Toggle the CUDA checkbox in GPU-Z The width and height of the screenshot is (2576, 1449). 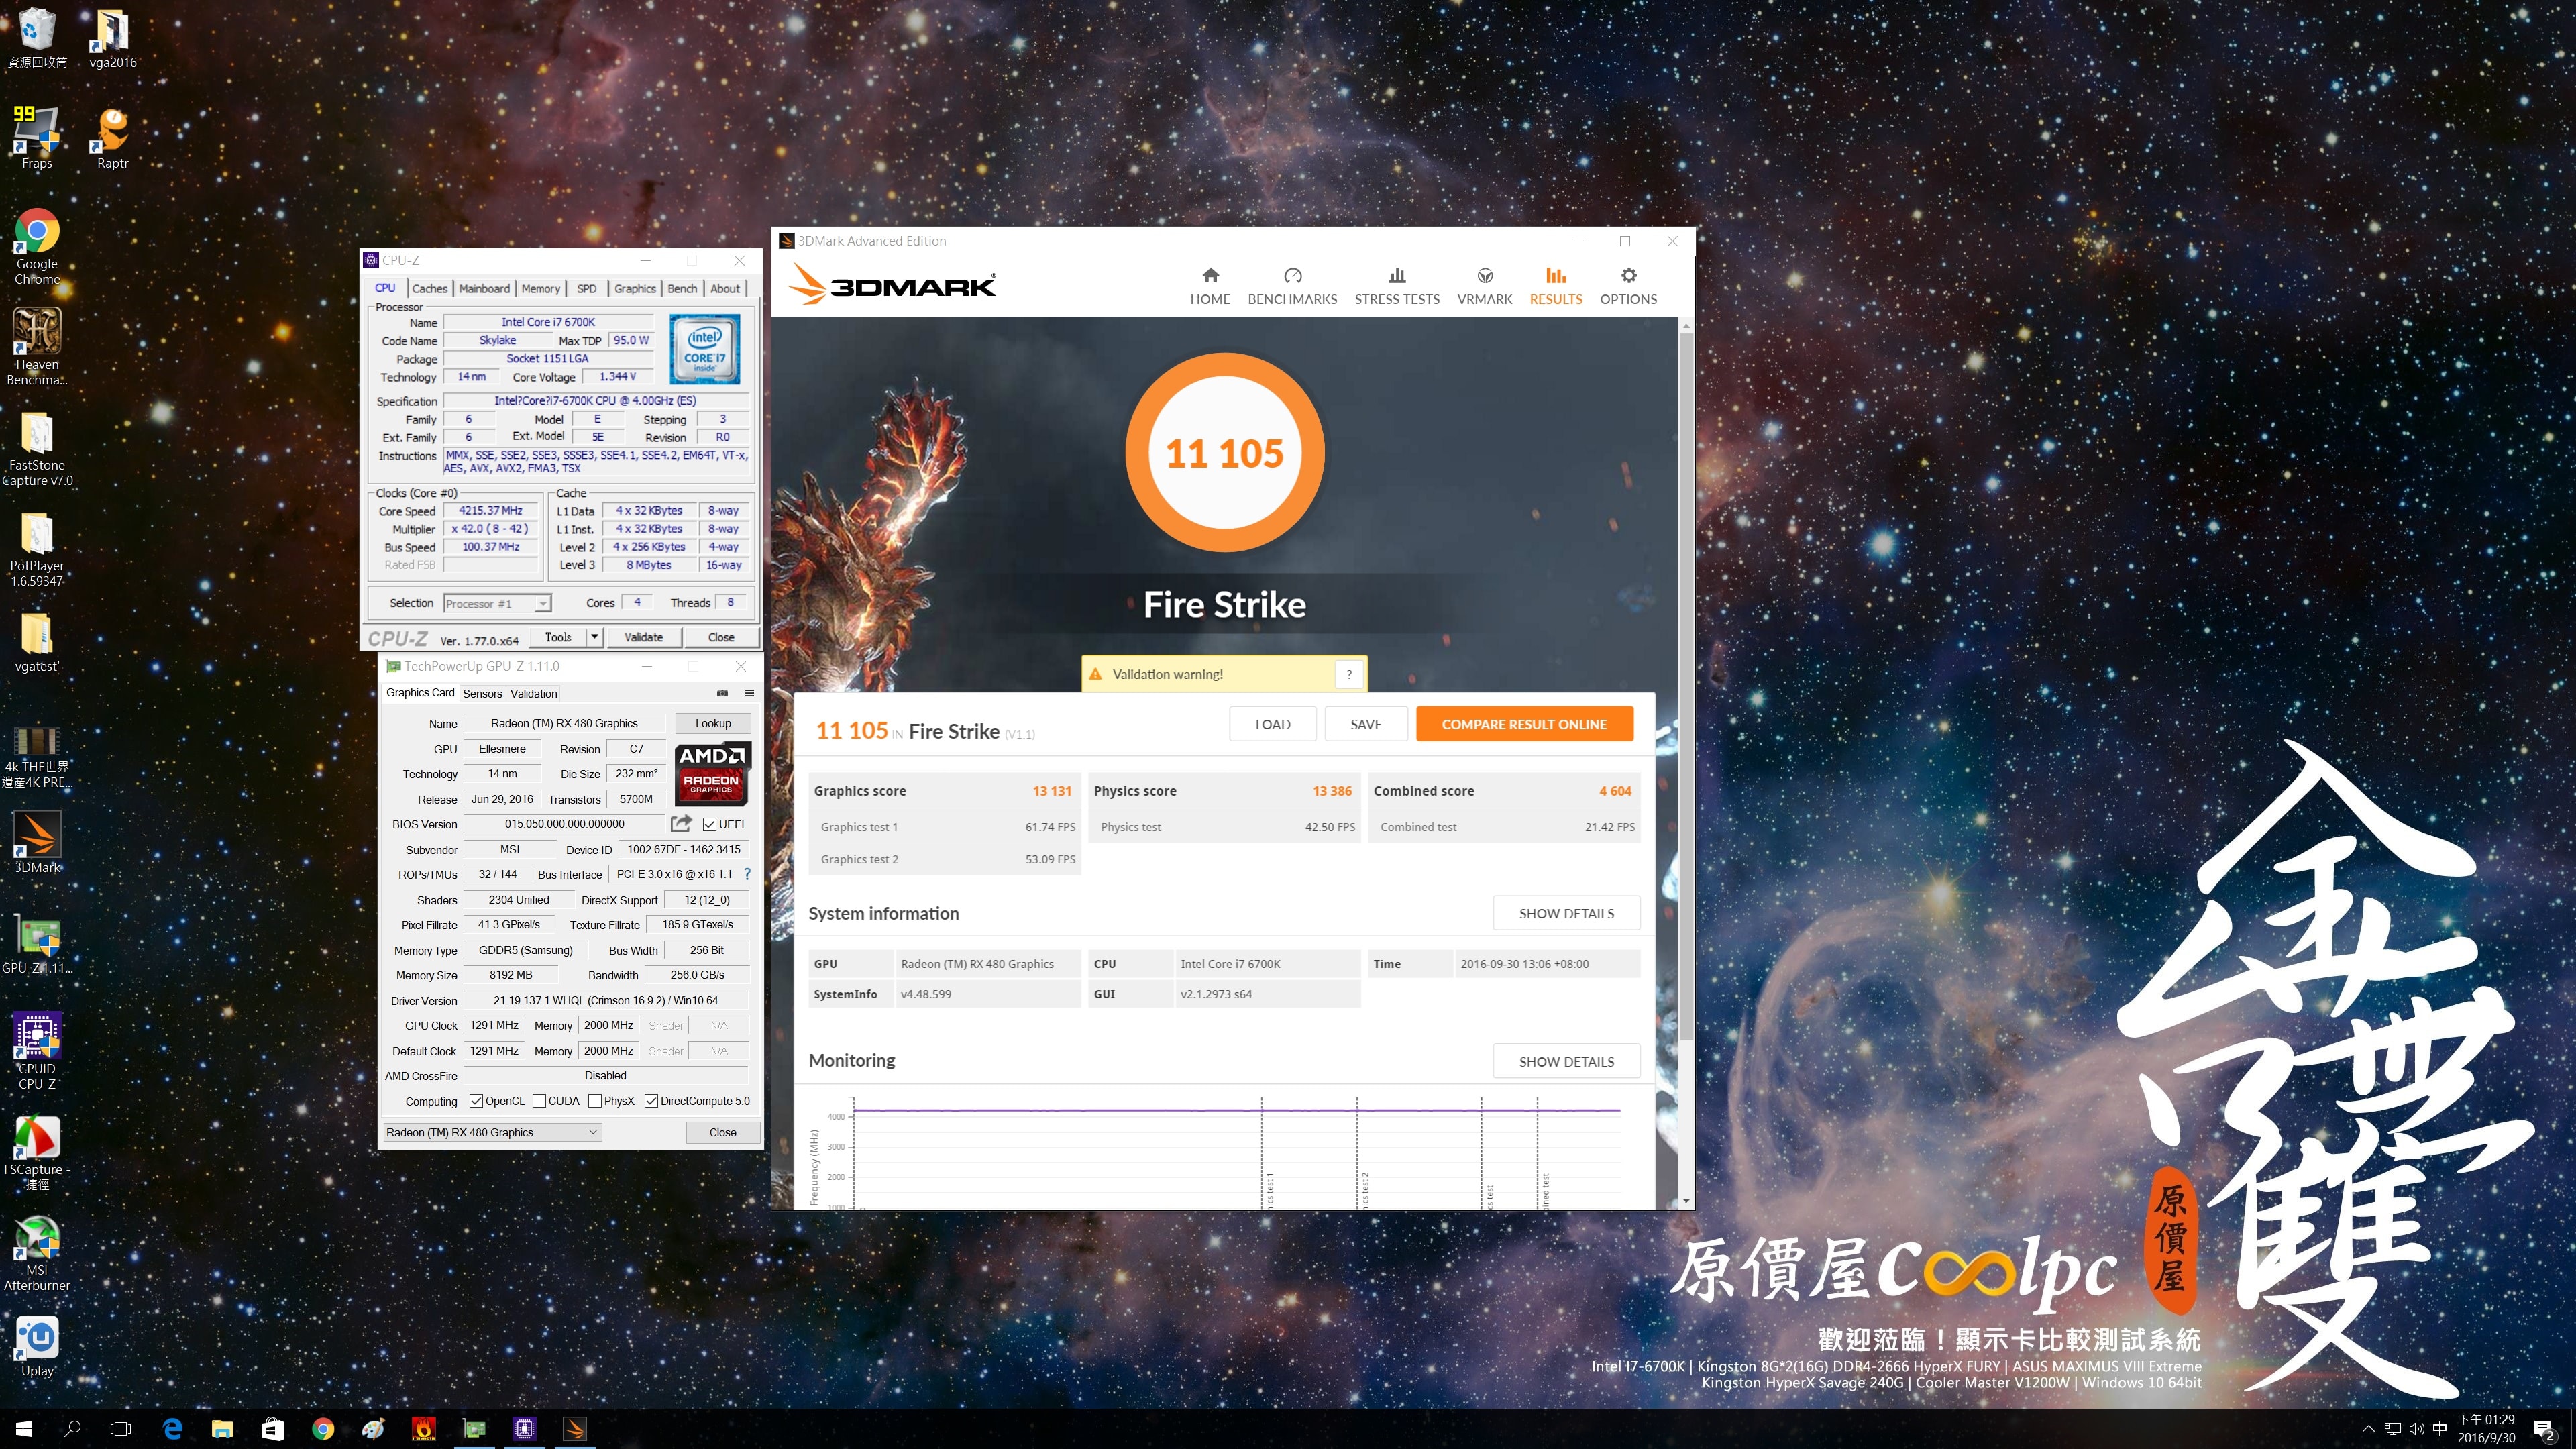pos(539,1101)
